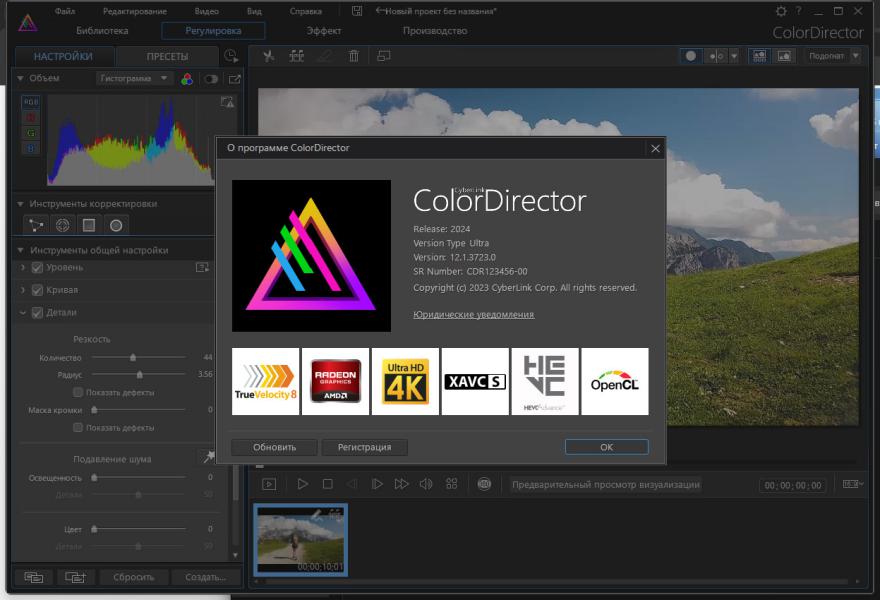Screen dimensions: 880x600
Task: Click the trash delete icon in toolbar
Action: click(354, 56)
